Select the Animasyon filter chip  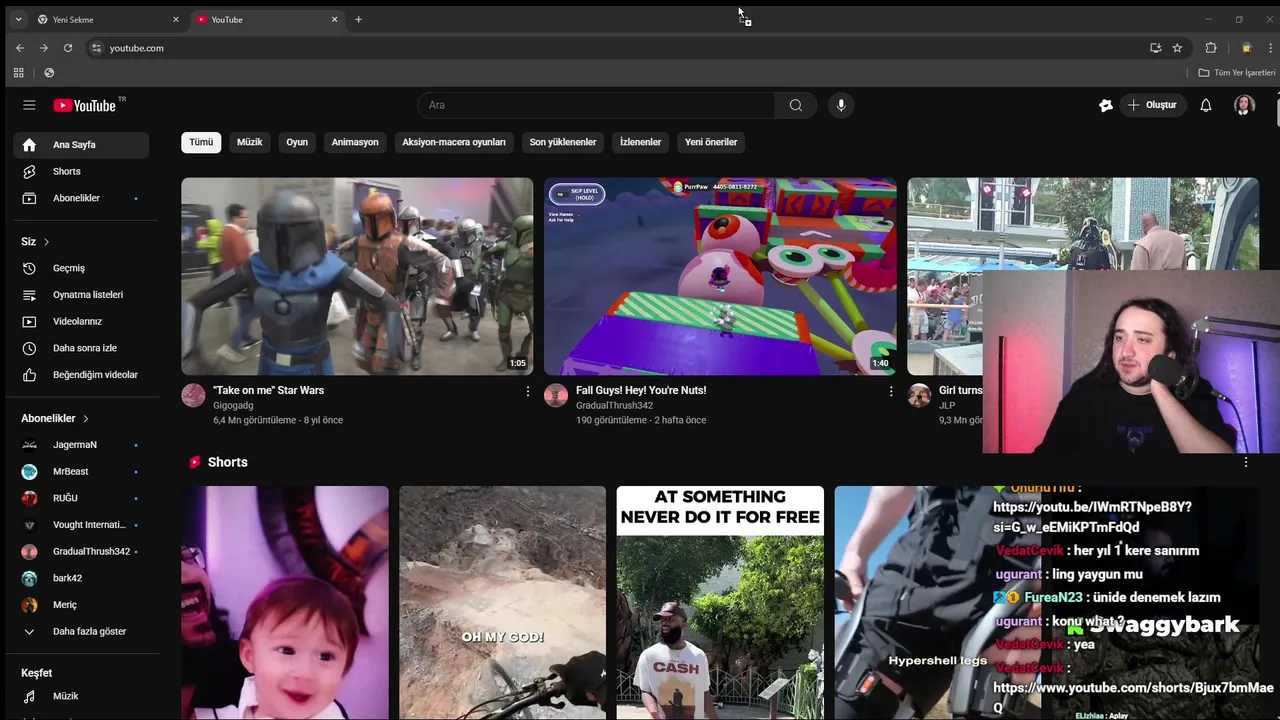(355, 142)
